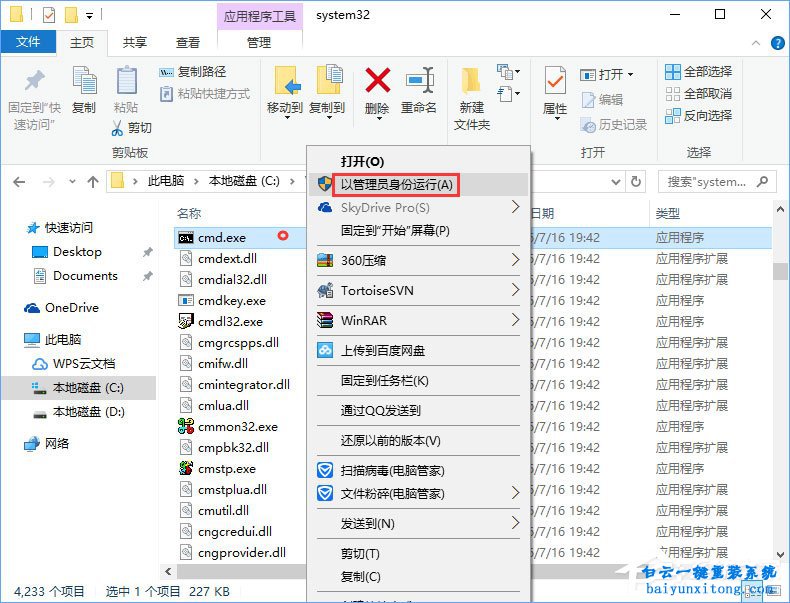Viewport: 790px width, 603px height.
Task: Click Paste shortcut (粘贴快捷方式)
Action: point(205,94)
